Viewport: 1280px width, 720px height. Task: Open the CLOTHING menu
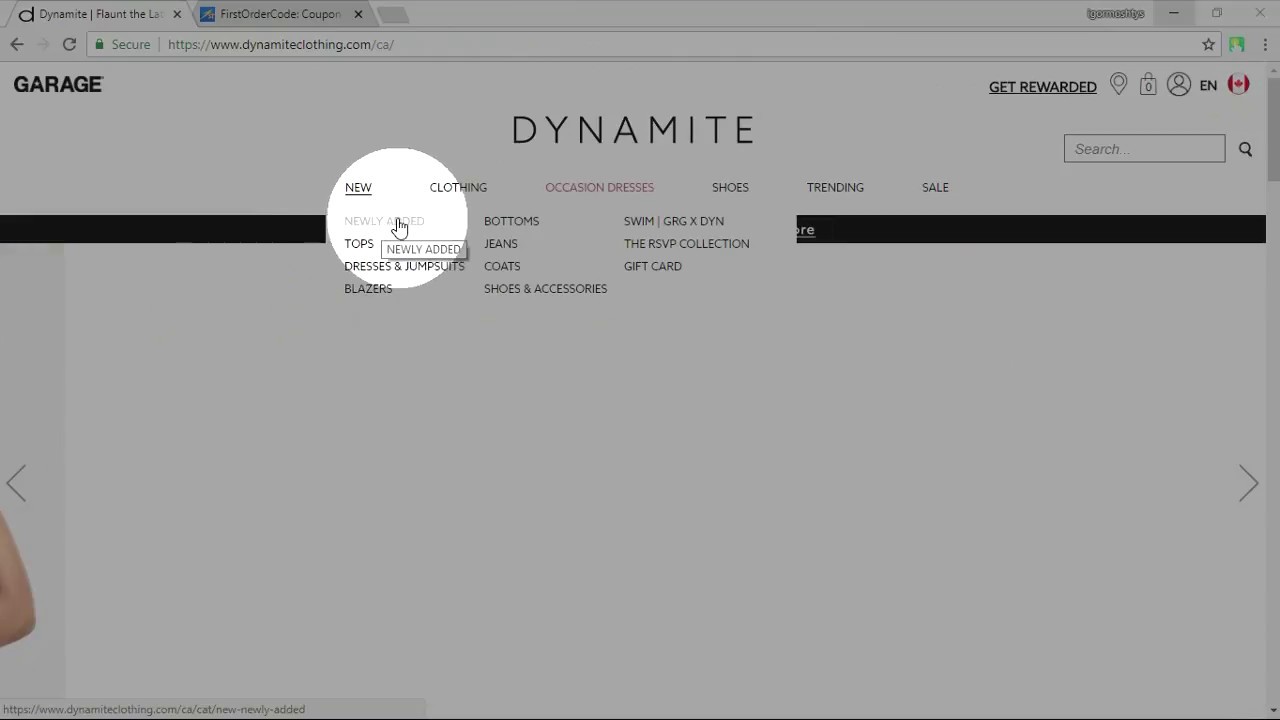458,187
